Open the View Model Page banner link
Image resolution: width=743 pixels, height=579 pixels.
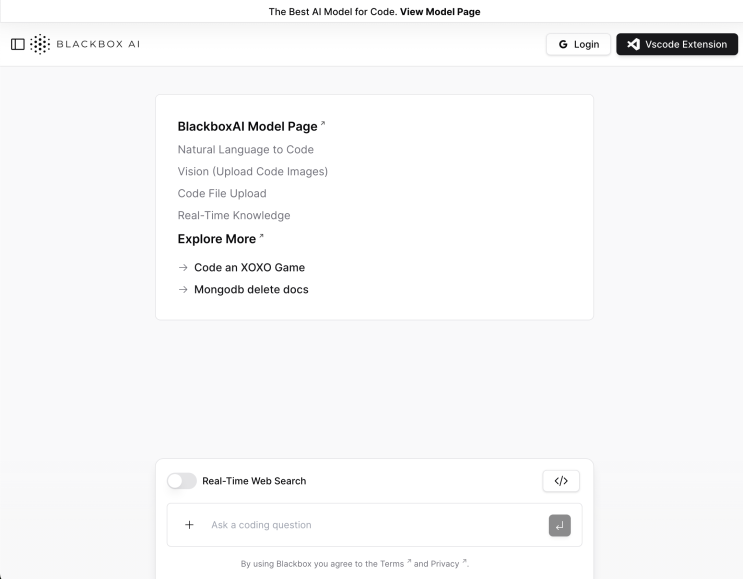(440, 11)
